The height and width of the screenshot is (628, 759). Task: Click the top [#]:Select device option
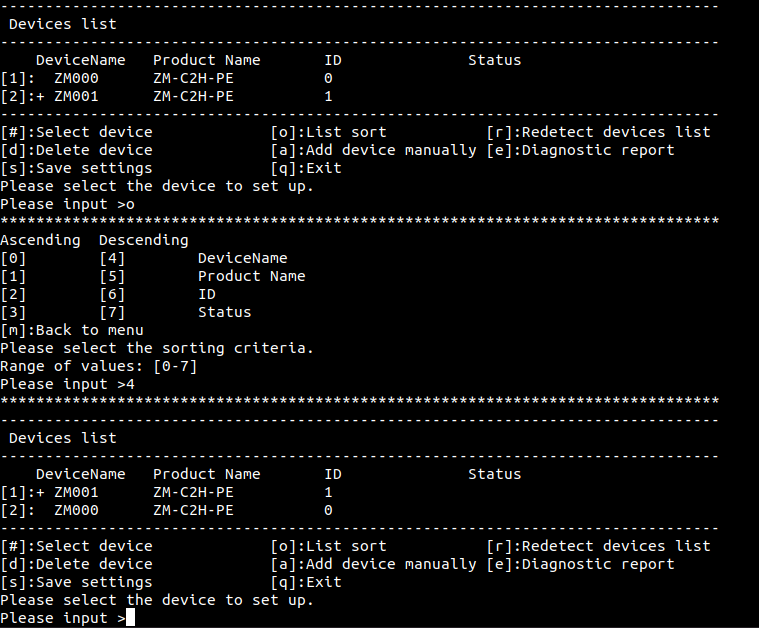tap(76, 132)
